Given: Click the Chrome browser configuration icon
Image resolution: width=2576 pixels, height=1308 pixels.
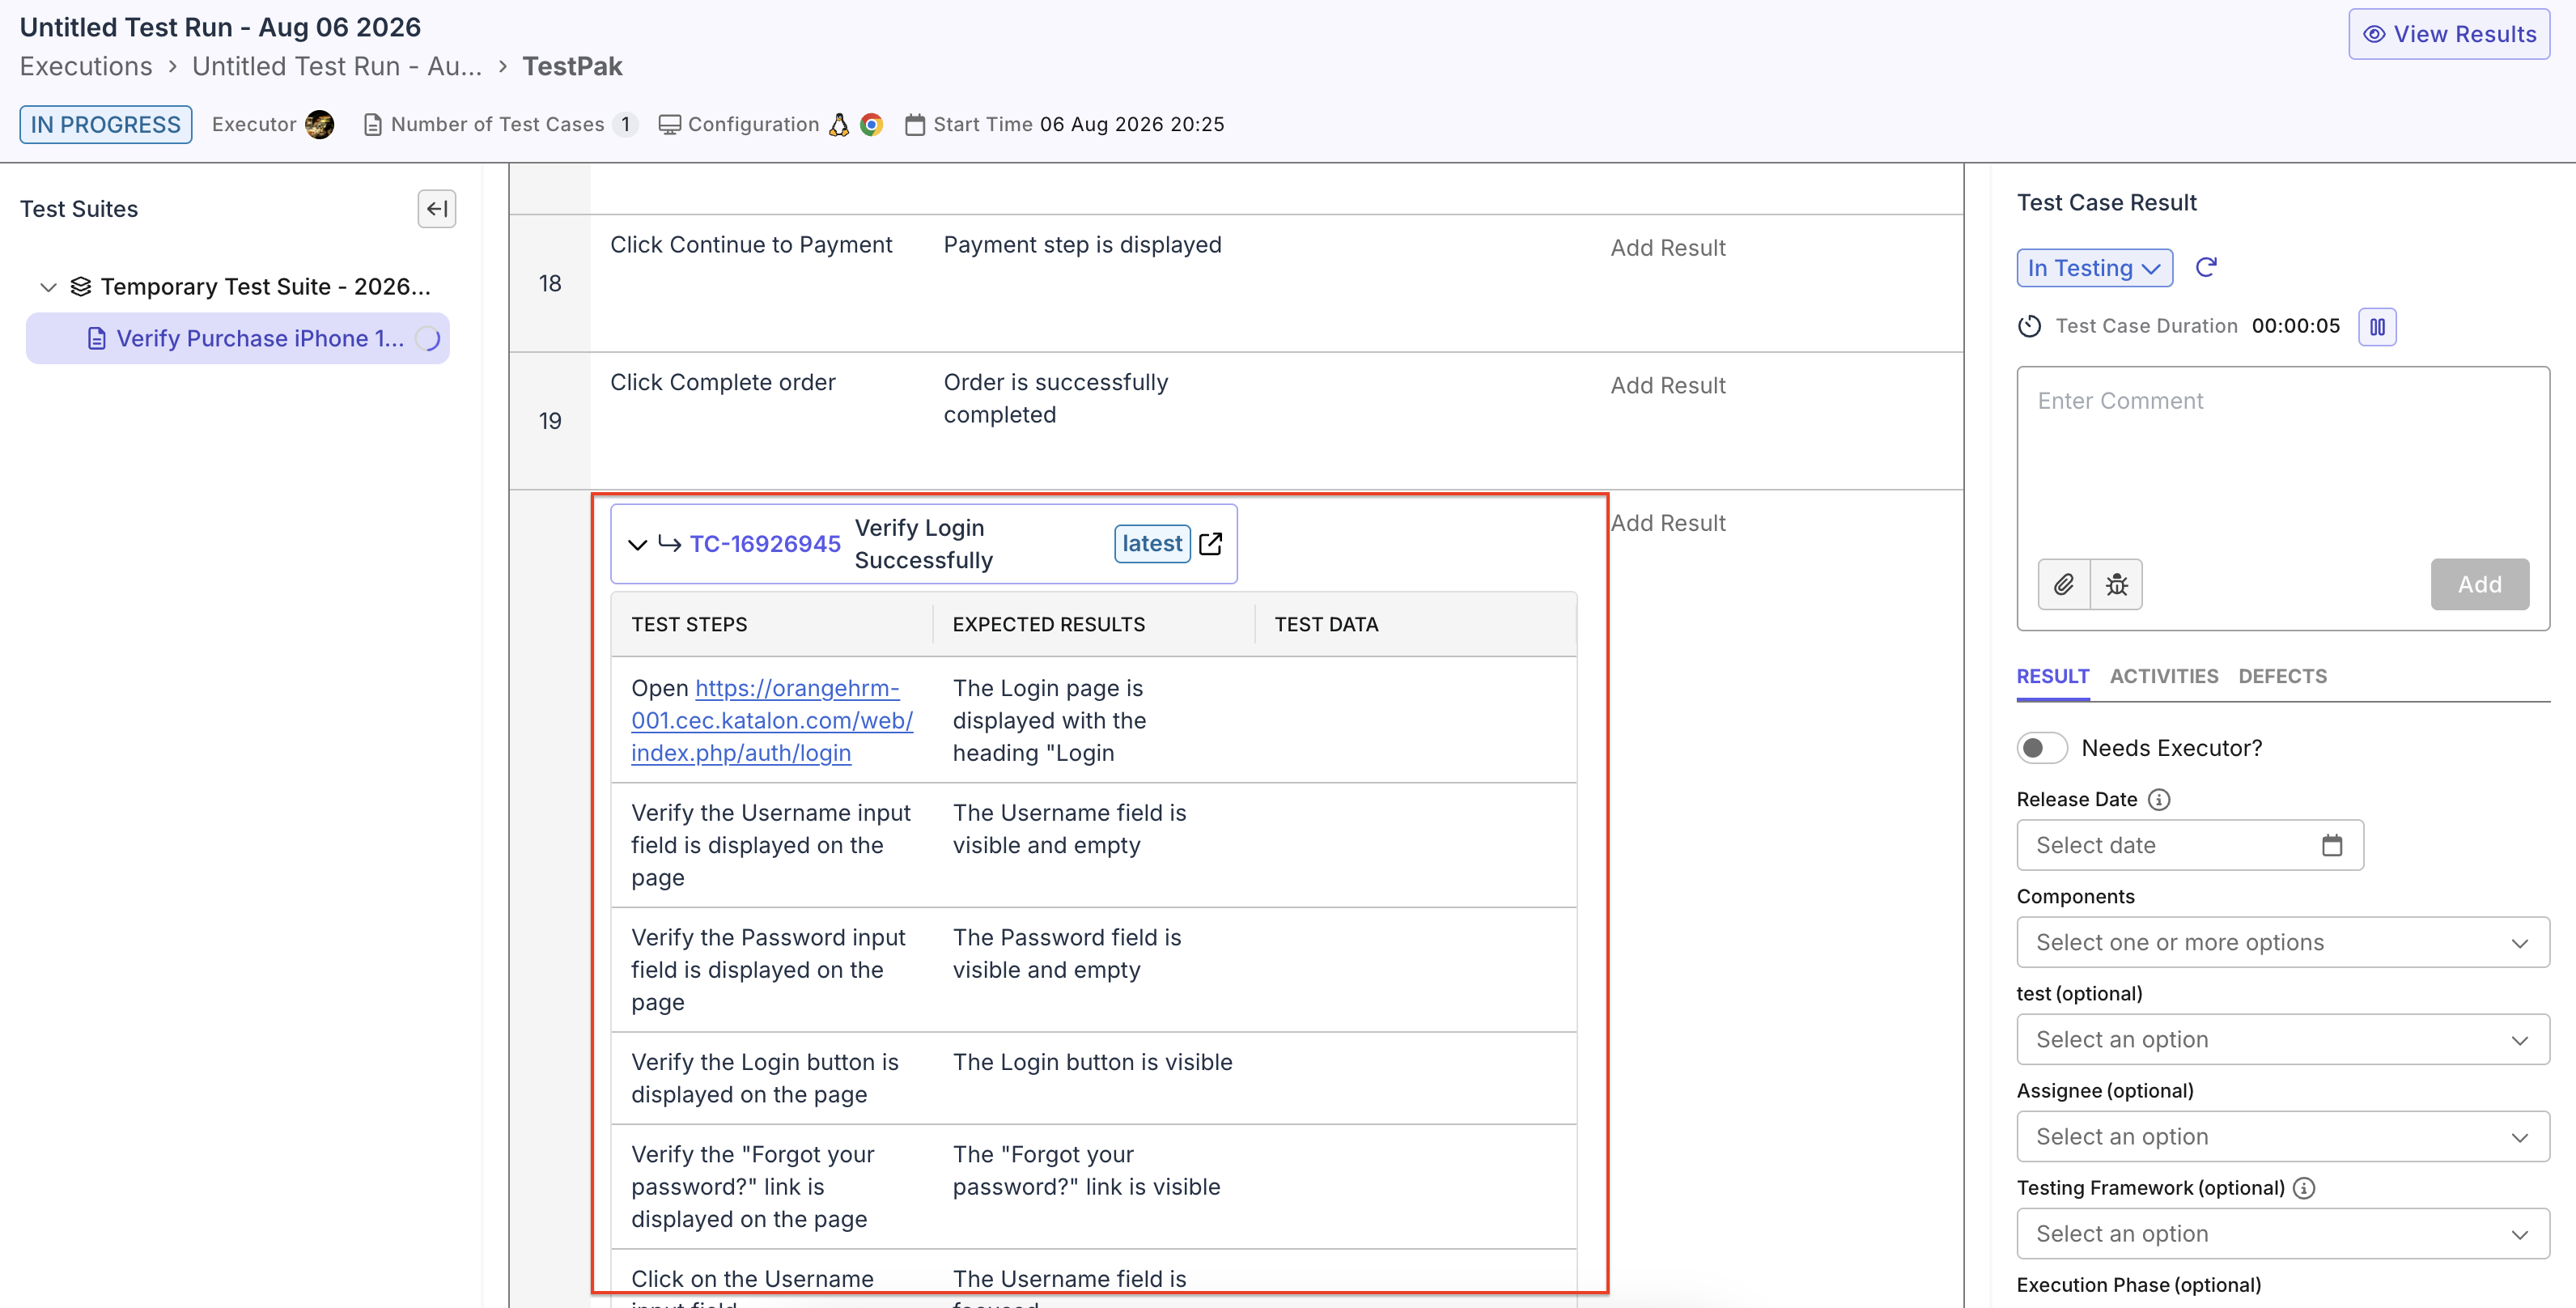Looking at the screenshot, I should tap(871, 124).
